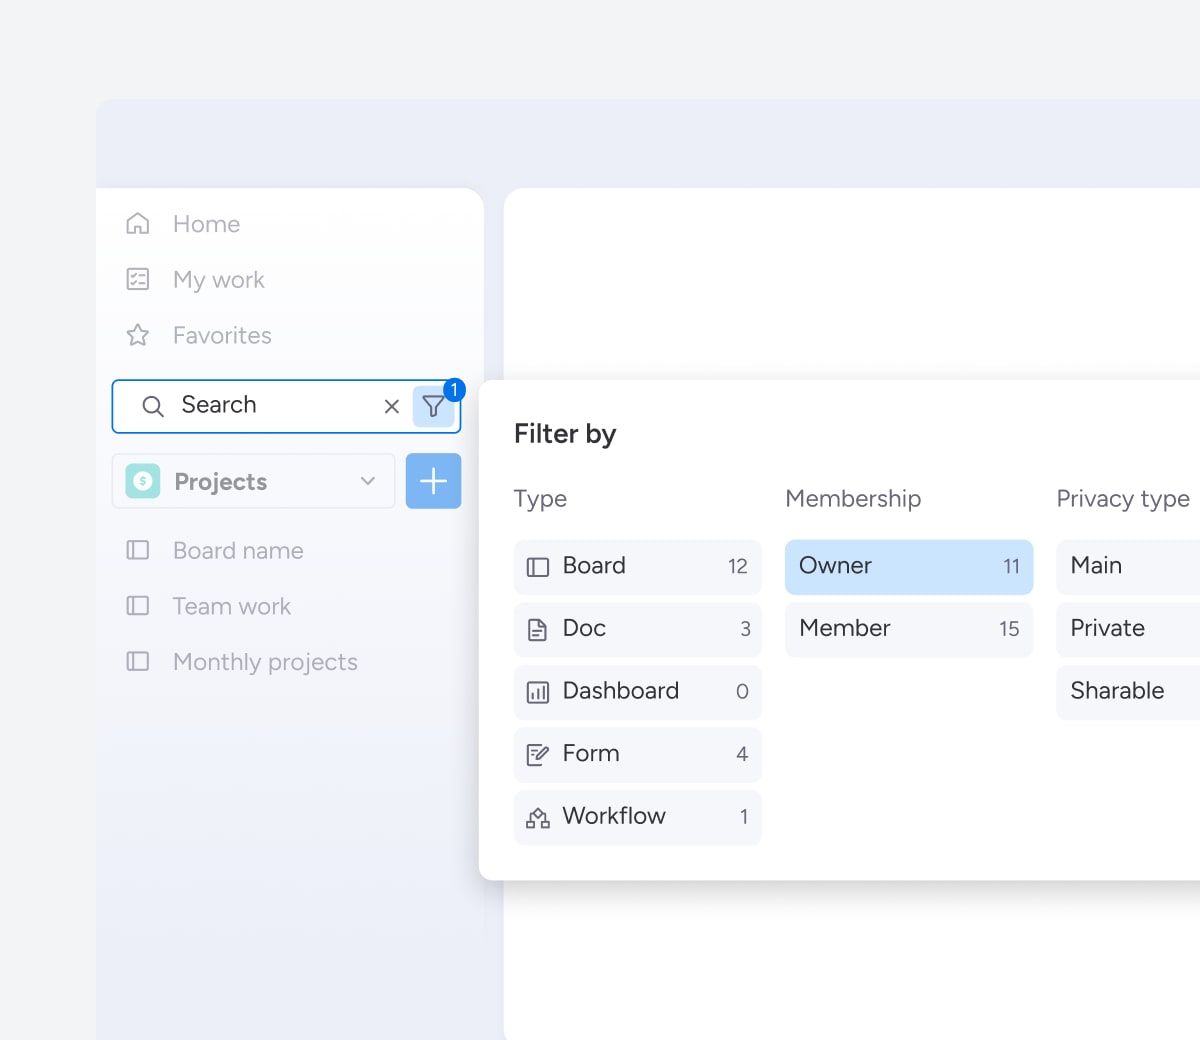
Task: Filter by Dashboard type
Action: pyautogui.click(x=638, y=692)
